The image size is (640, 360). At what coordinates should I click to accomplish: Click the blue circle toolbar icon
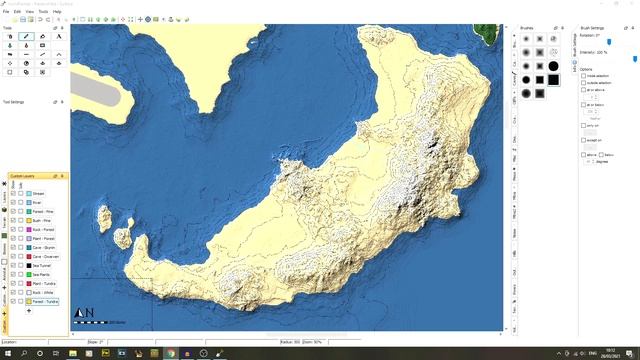[x=148, y=20]
